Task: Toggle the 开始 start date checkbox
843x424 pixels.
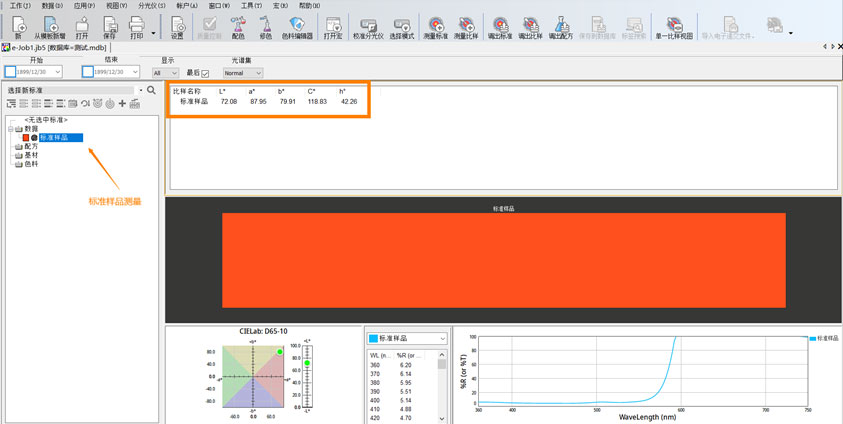Action: (x=10, y=72)
